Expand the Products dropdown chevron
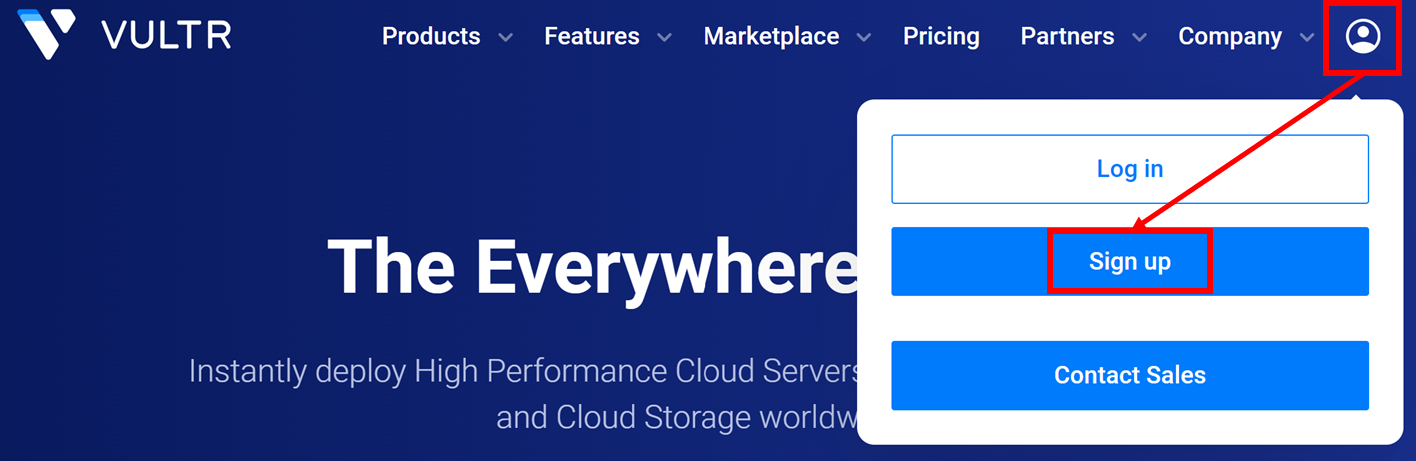Image resolution: width=1416 pixels, height=461 pixels. point(506,38)
